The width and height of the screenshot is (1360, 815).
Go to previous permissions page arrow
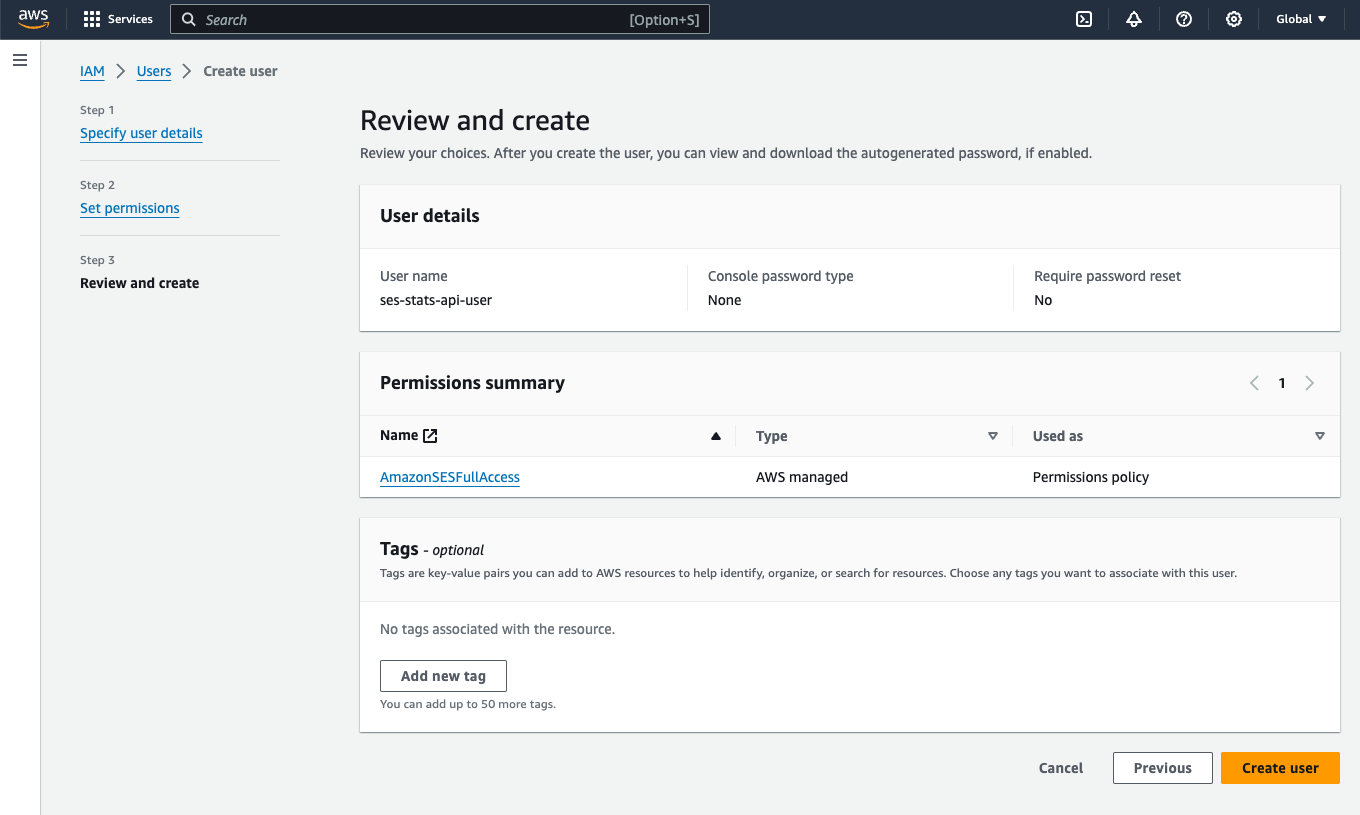(x=1254, y=383)
